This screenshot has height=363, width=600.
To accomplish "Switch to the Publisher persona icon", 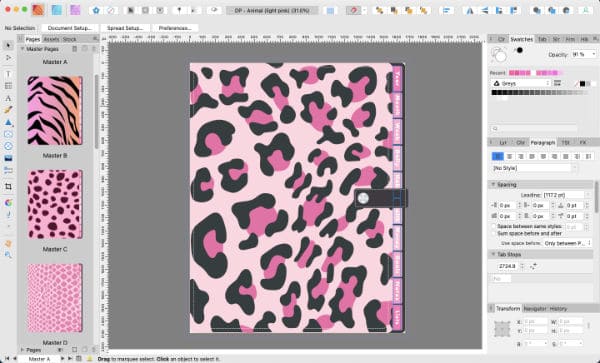I will [38, 10].
